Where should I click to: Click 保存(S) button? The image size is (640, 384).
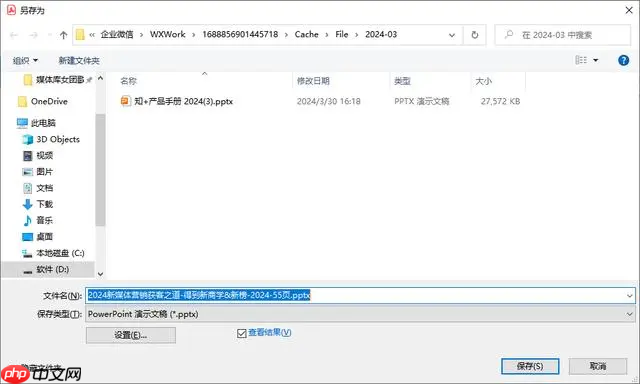(530, 366)
